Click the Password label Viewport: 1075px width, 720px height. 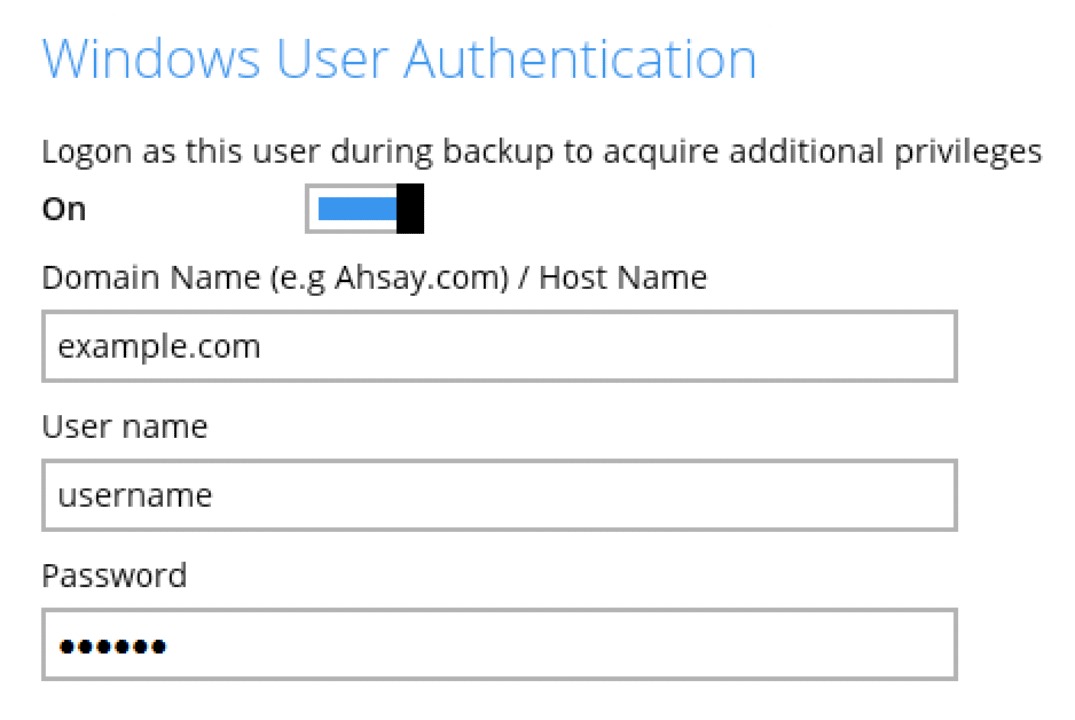click(x=114, y=576)
